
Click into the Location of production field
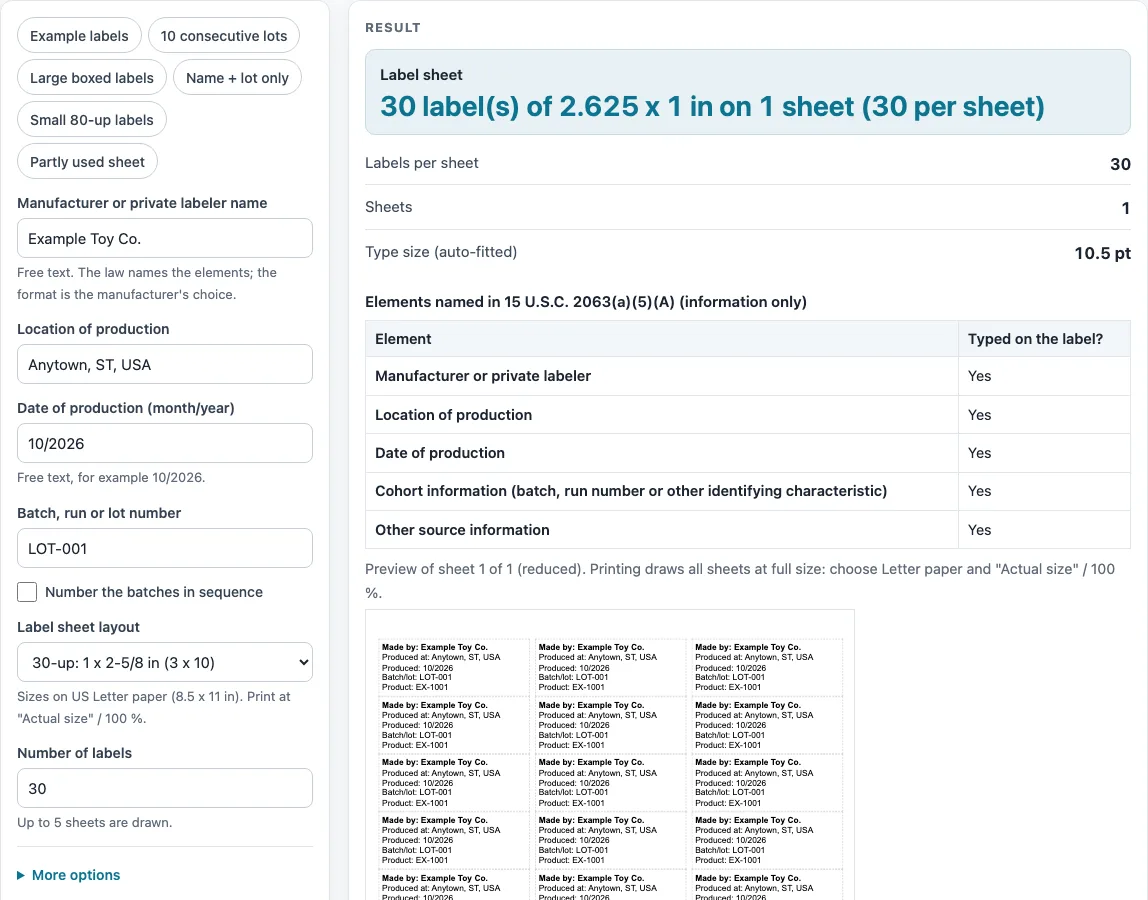point(165,364)
